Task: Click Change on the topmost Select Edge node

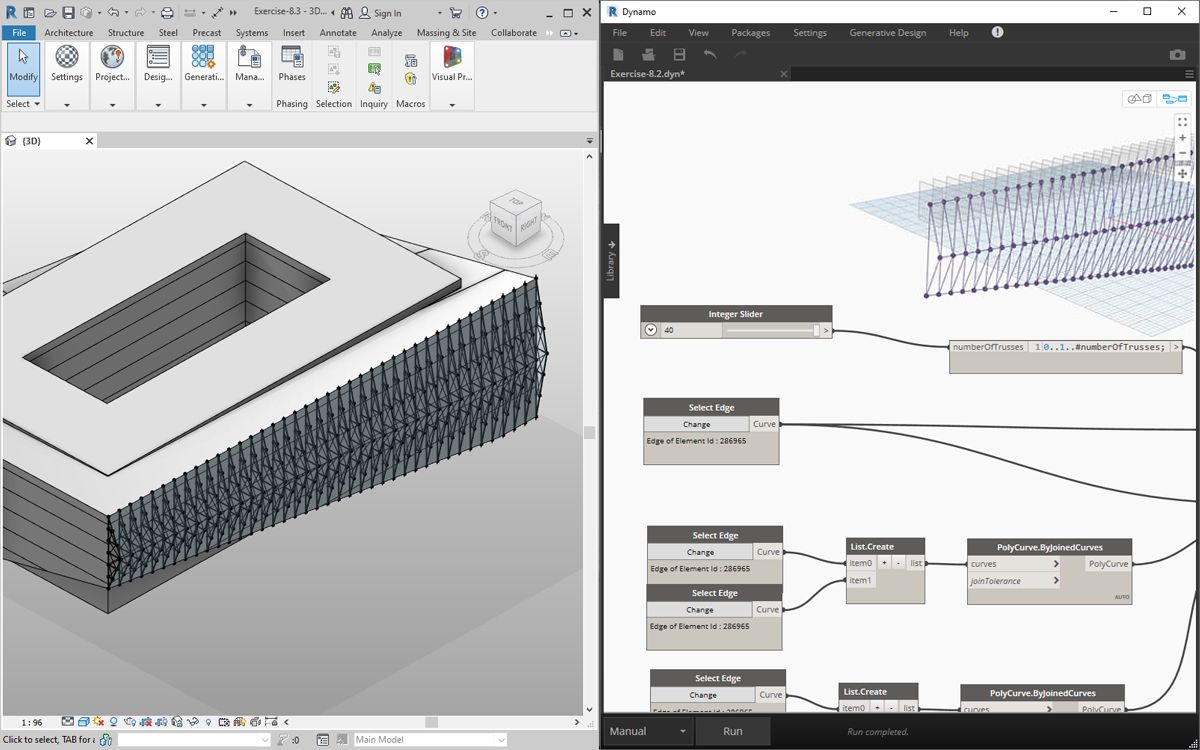Action: click(x=696, y=424)
